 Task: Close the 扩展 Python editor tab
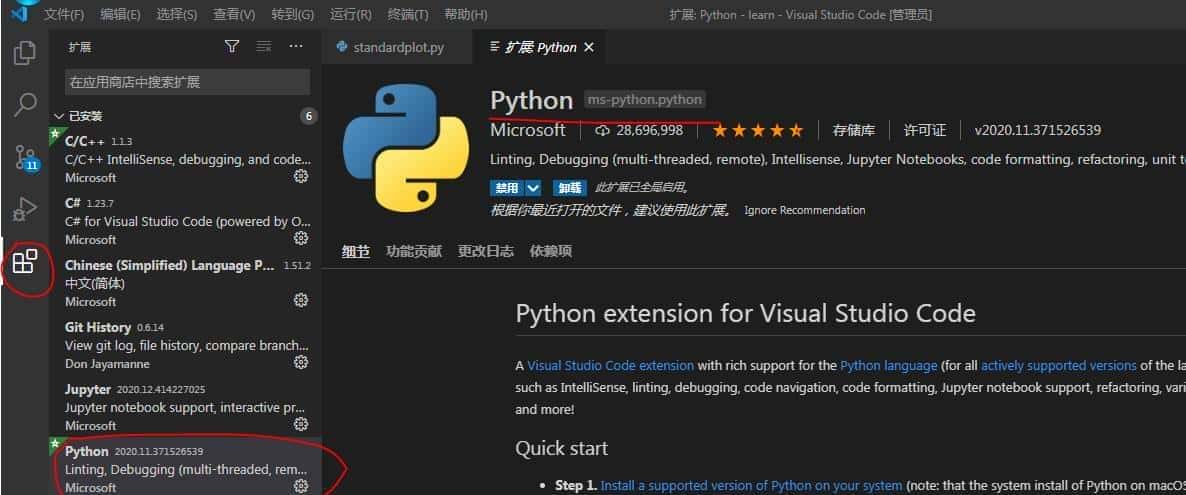[x=589, y=48]
